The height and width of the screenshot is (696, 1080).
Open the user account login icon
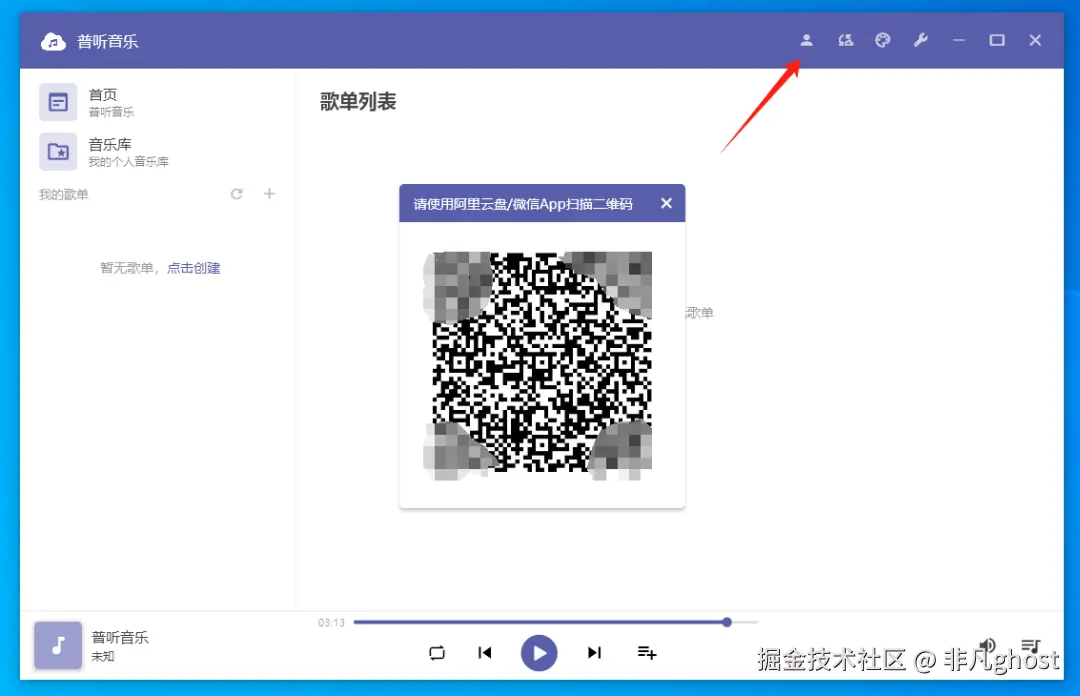coord(806,40)
